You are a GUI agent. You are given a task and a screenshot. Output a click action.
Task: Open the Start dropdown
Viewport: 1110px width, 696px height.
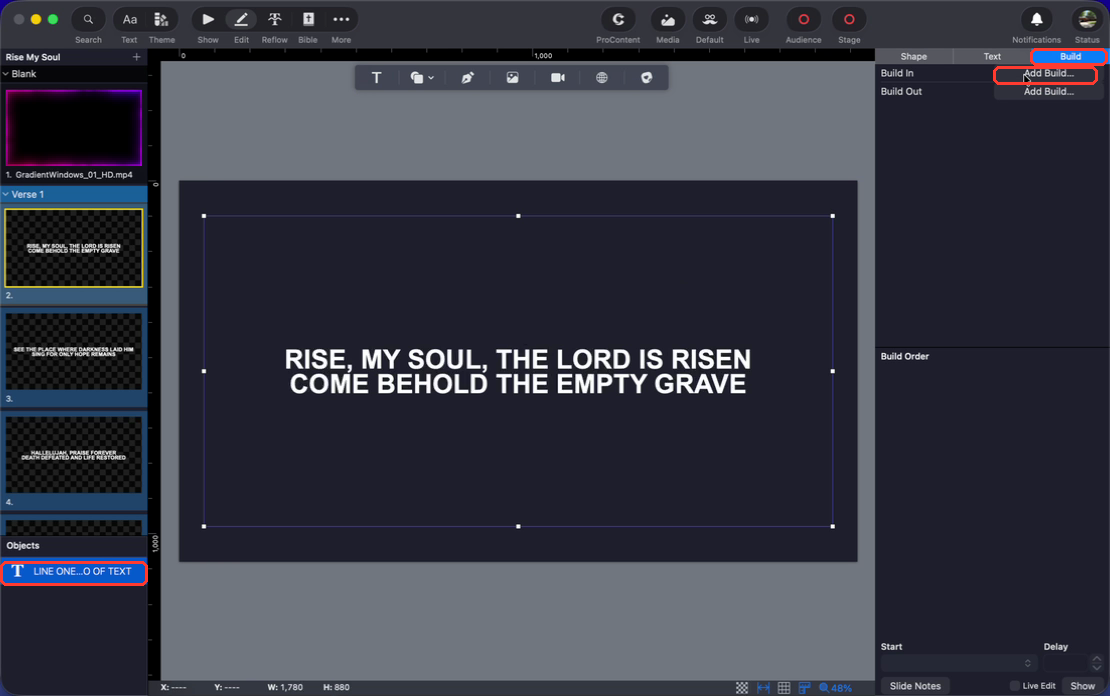[x=959, y=663]
